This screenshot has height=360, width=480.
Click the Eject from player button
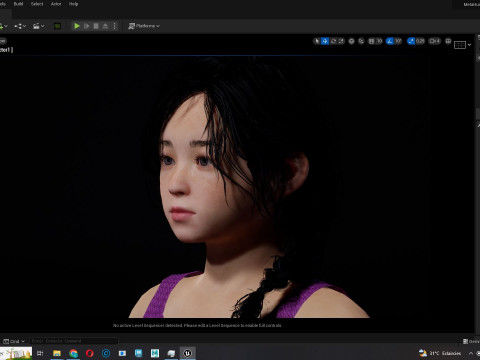[x=105, y=26]
